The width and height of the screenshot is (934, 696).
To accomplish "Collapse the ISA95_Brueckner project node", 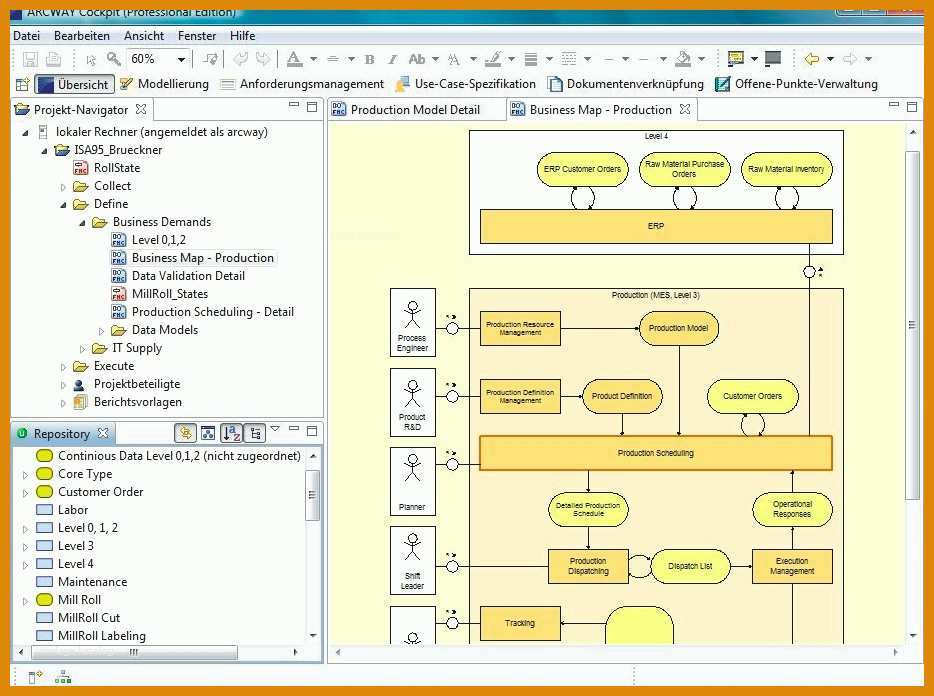I will (44, 151).
